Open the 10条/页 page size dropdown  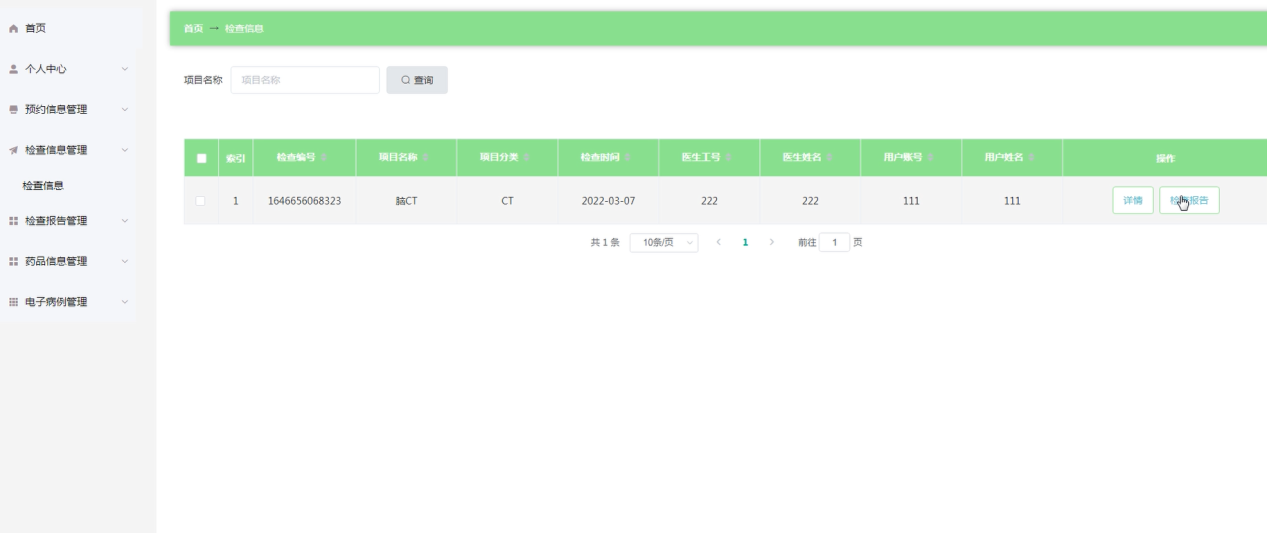pyautogui.click(x=664, y=243)
